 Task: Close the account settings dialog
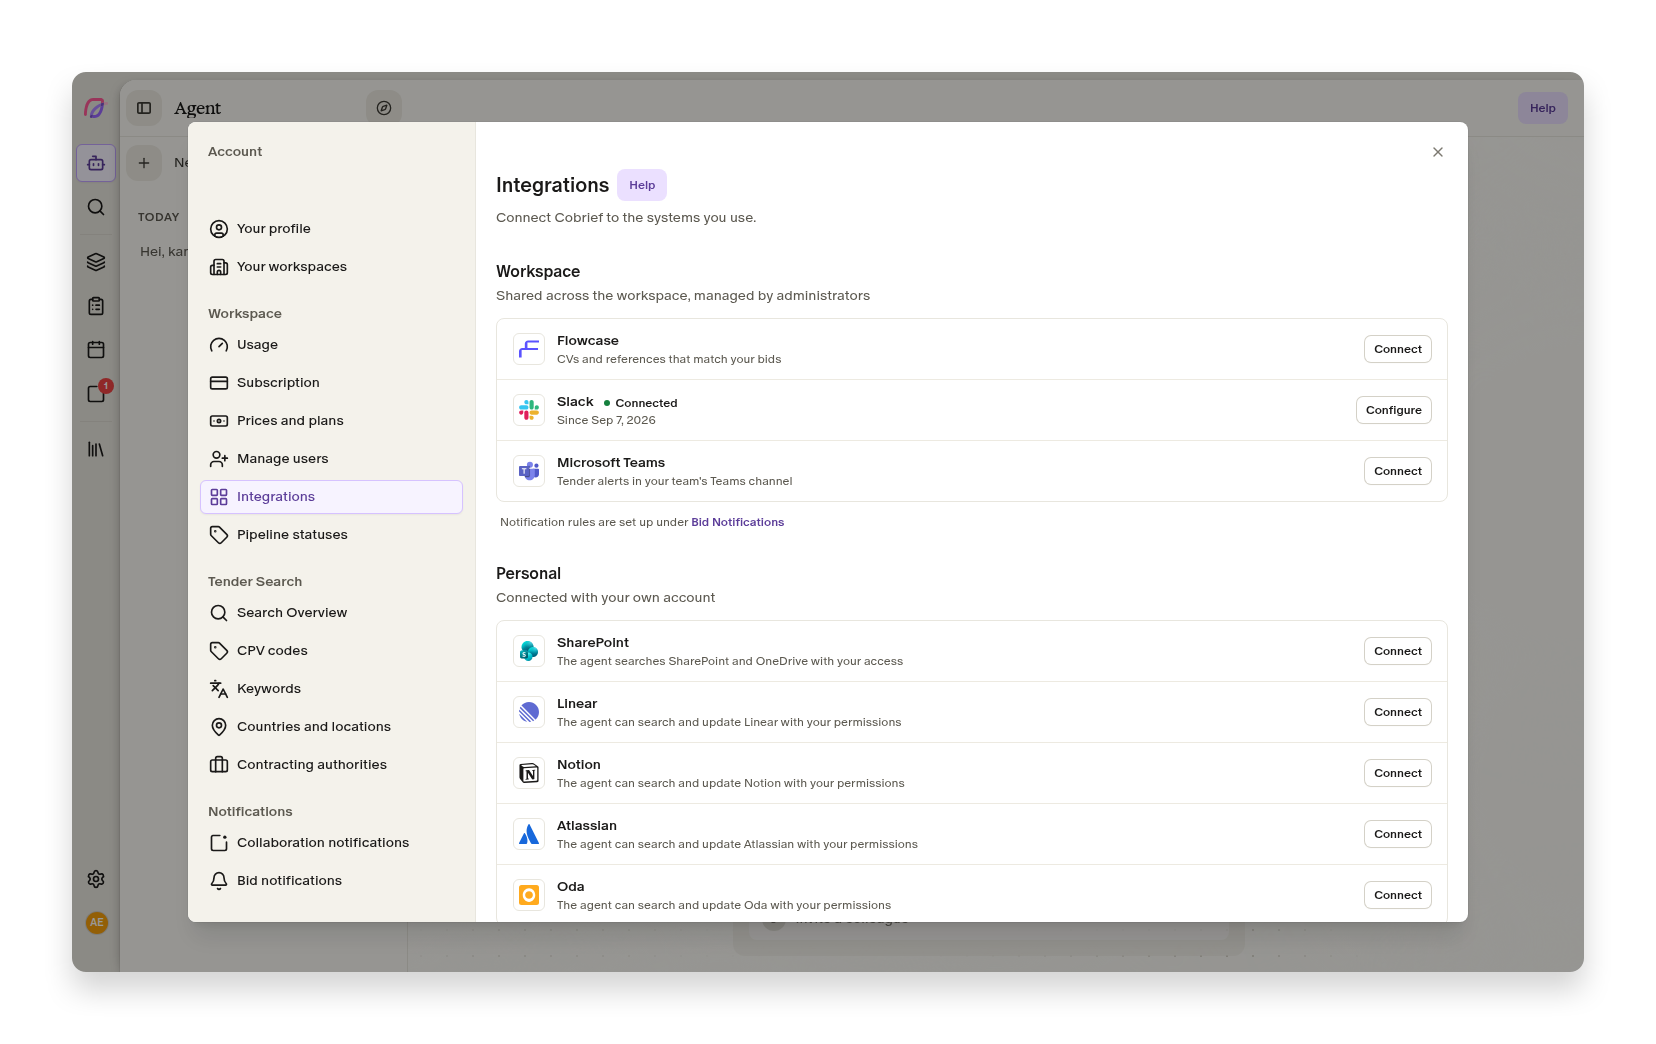point(1438,152)
